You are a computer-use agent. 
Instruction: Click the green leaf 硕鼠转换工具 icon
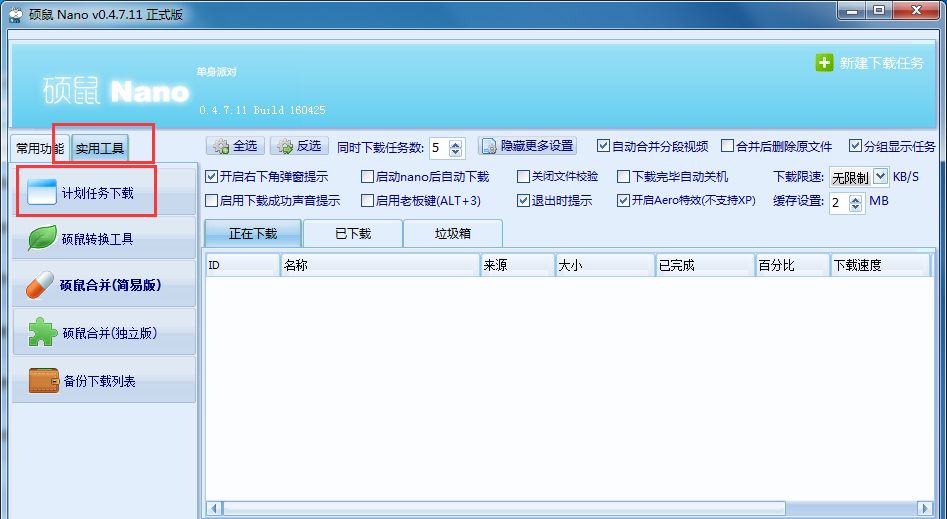[42, 238]
